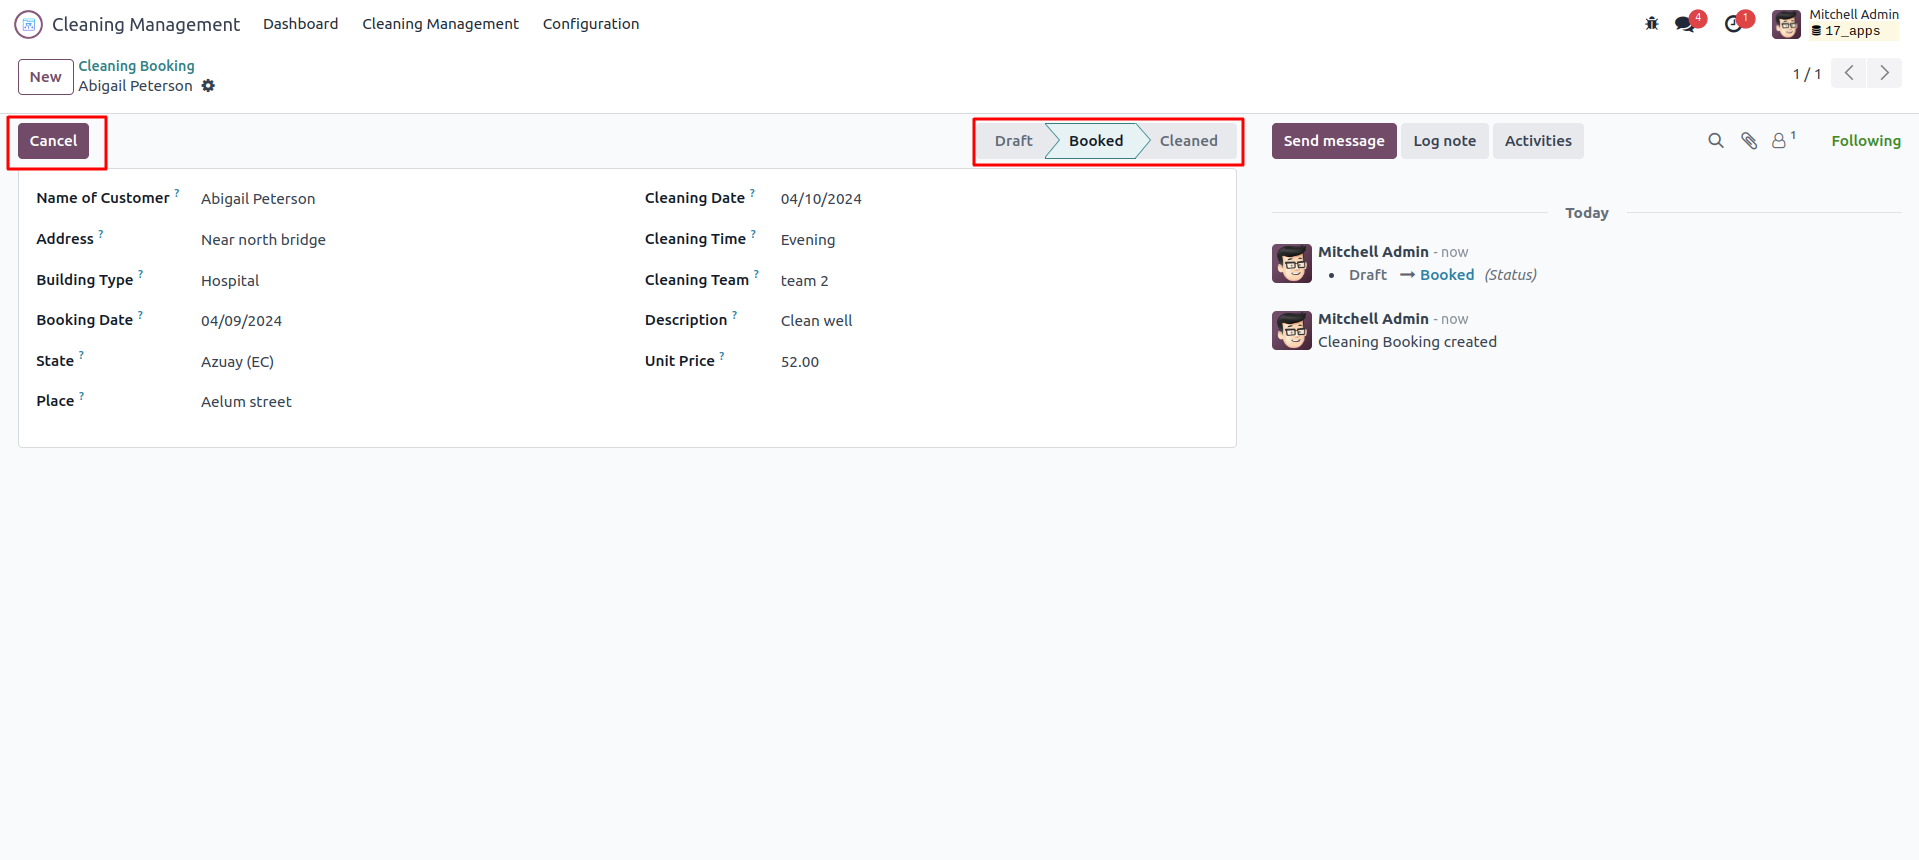Open the activities clock icon
This screenshot has height=860, width=1919.
coord(1734,24)
